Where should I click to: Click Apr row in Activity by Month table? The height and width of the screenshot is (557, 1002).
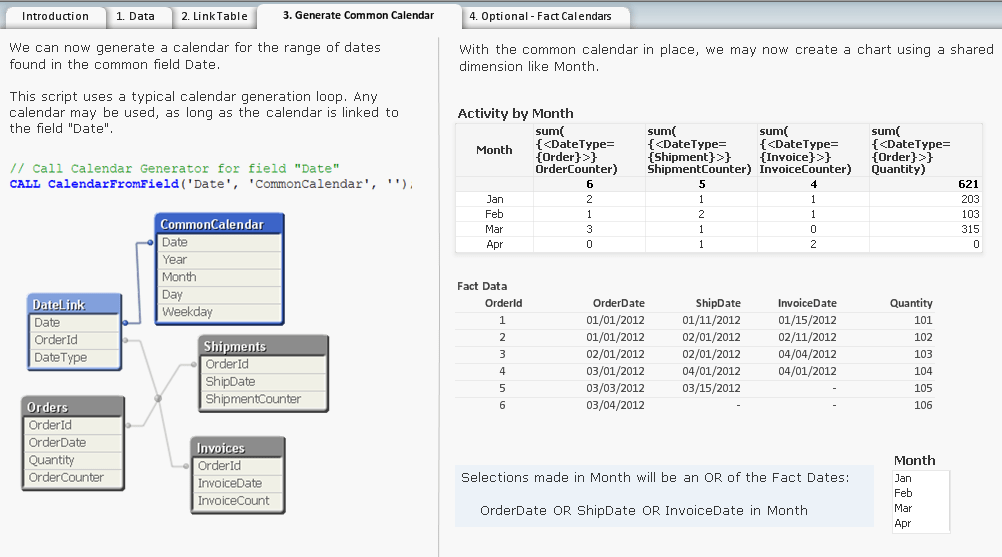coord(718,244)
